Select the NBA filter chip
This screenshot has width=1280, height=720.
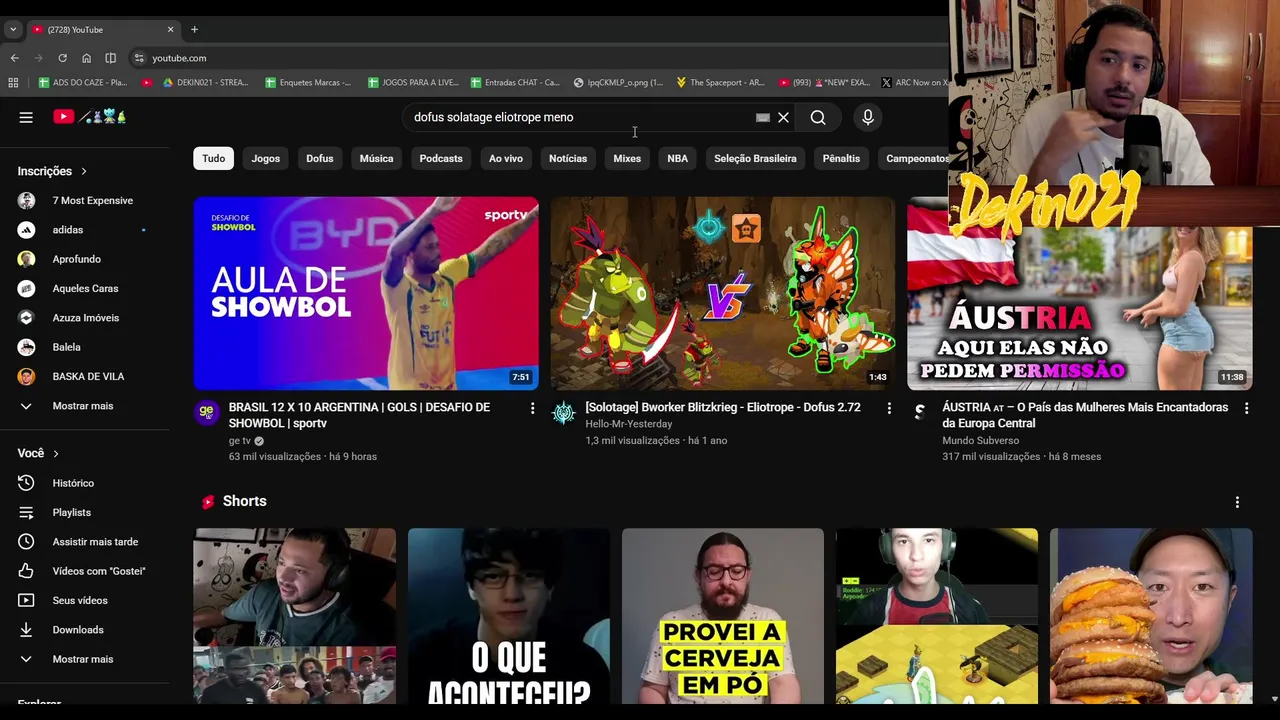(678, 158)
